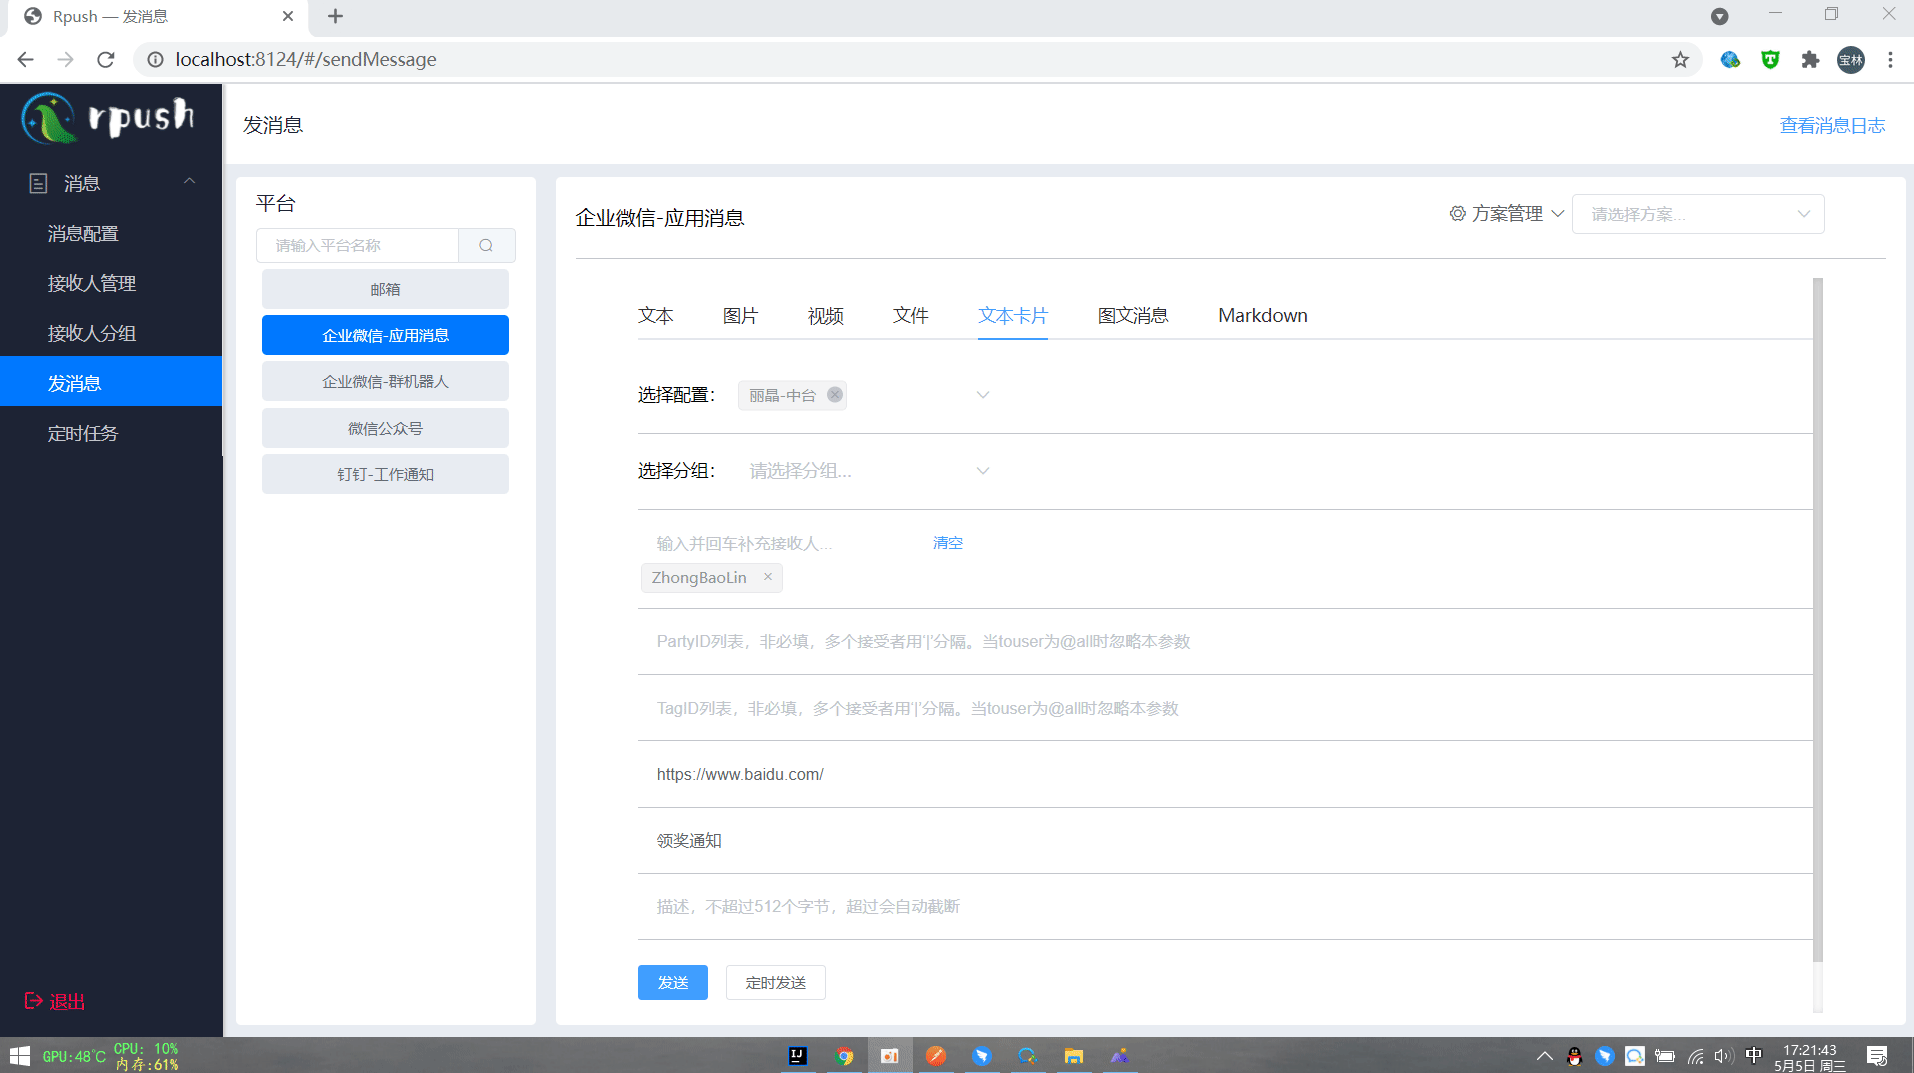This screenshot has width=1914, height=1073.
Task: Bookmark the page via the star icon
Action: 1681,59
